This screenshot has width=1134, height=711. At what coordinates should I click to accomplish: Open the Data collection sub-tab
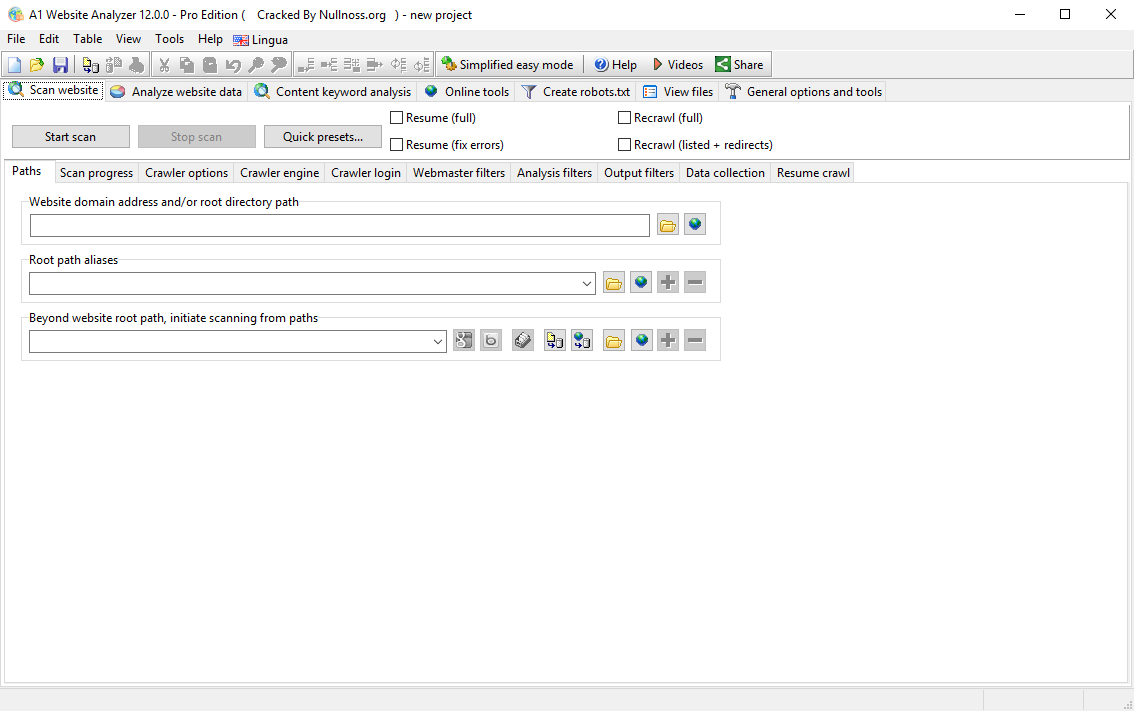725,173
